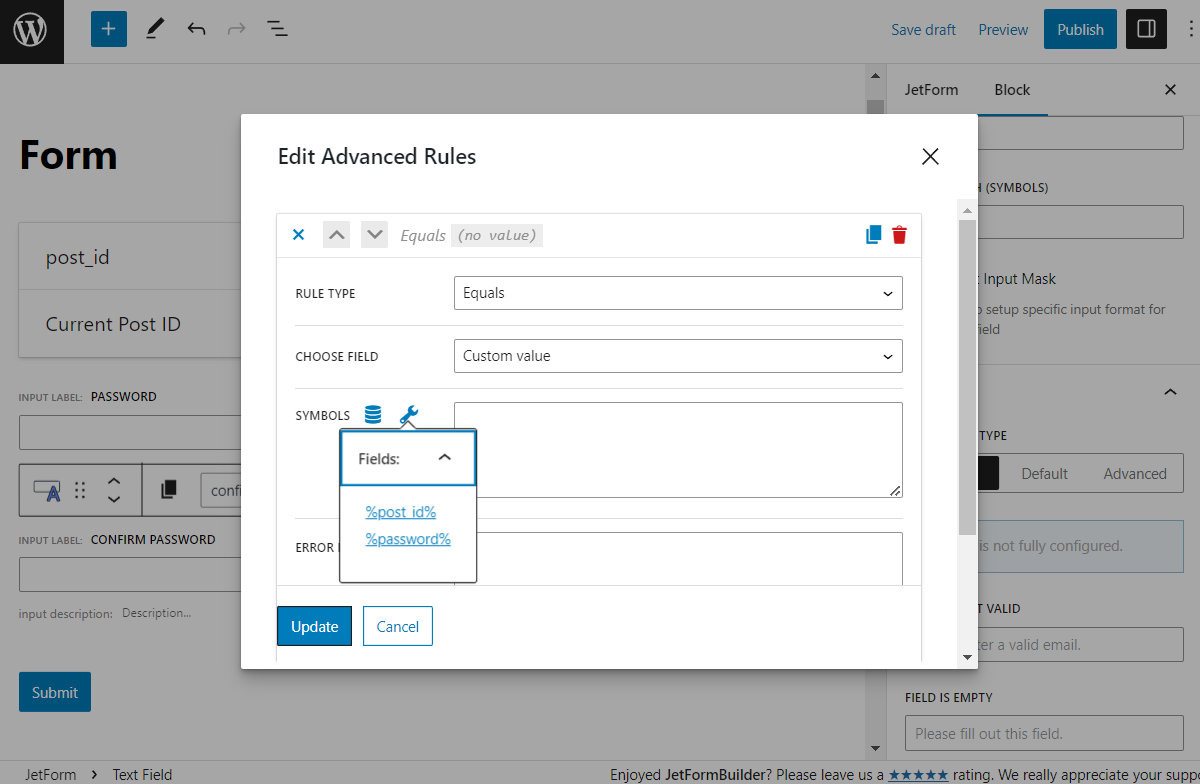The width and height of the screenshot is (1200, 784).
Task: Insert the %post_id% field macro link
Action: click(400, 512)
